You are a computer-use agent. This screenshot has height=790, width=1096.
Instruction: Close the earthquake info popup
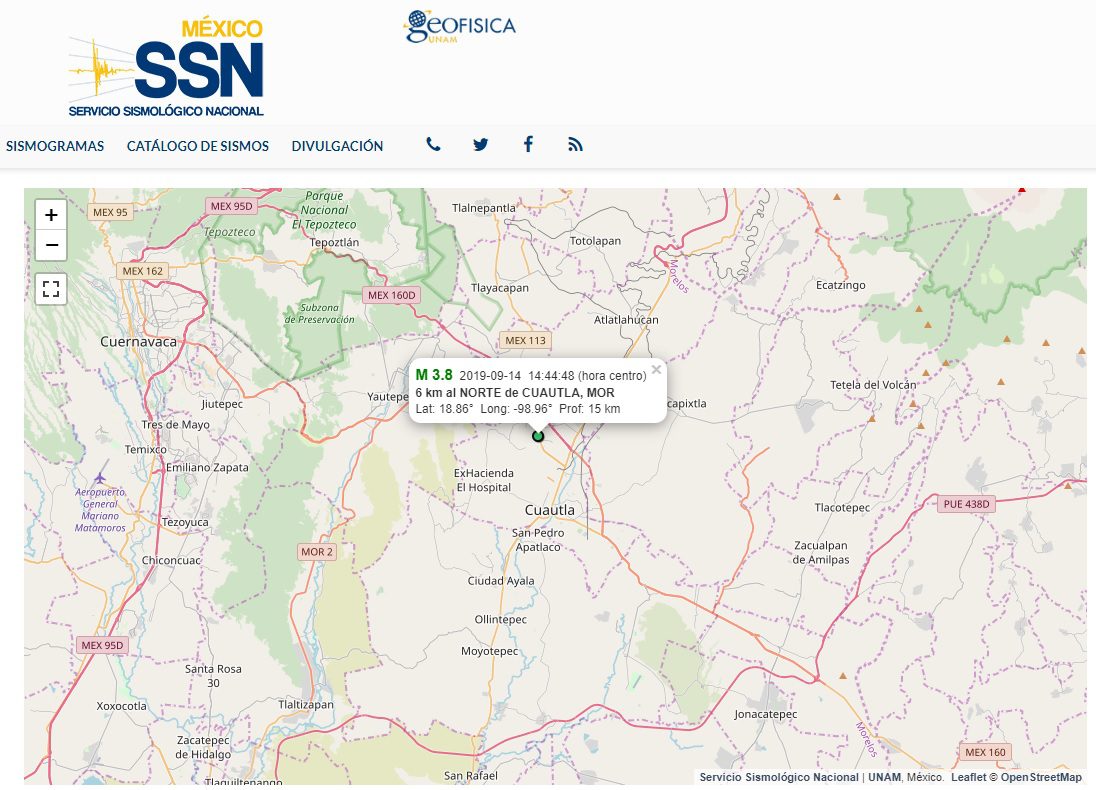tap(656, 370)
